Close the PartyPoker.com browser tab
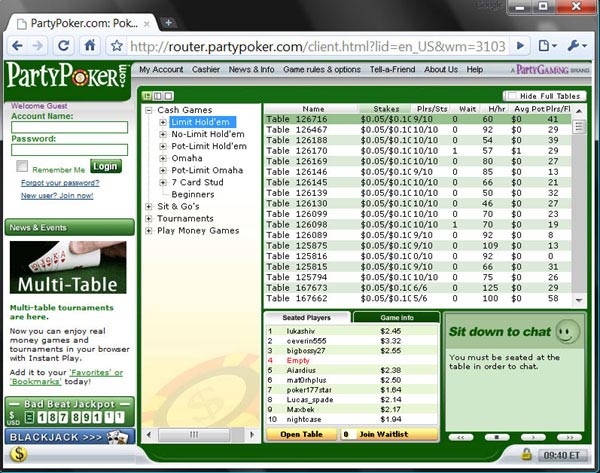 tap(147, 24)
